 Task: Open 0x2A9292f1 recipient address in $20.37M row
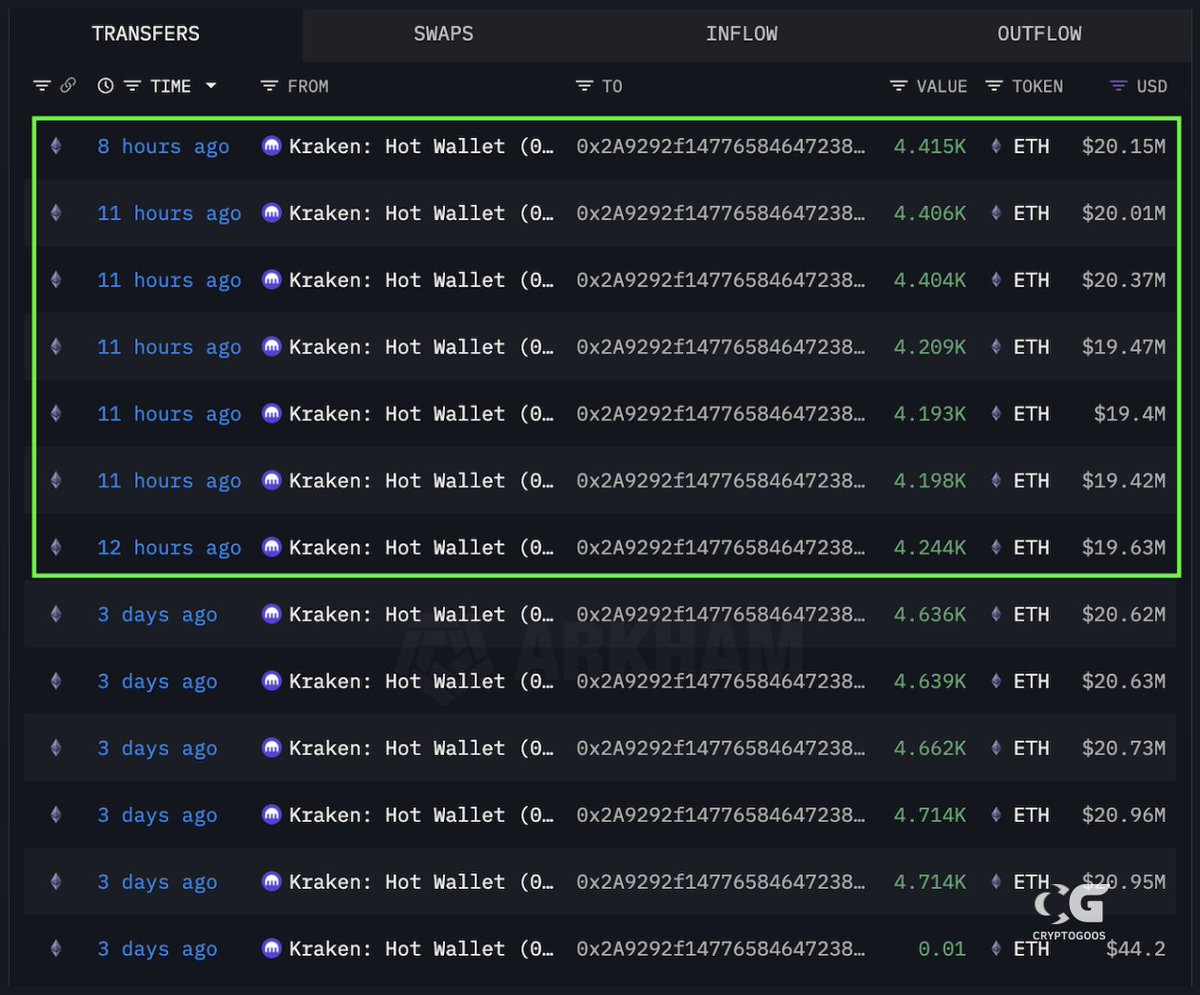coord(721,280)
